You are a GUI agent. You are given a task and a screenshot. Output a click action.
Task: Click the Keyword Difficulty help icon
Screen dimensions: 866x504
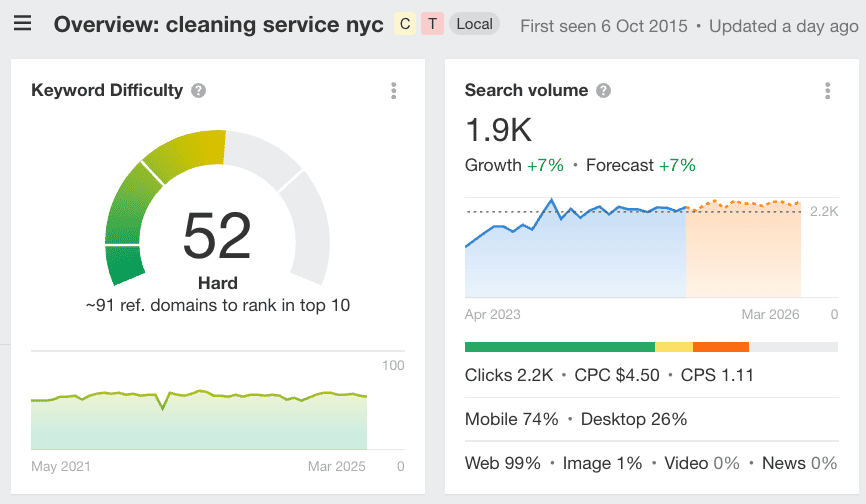click(x=199, y=91)
